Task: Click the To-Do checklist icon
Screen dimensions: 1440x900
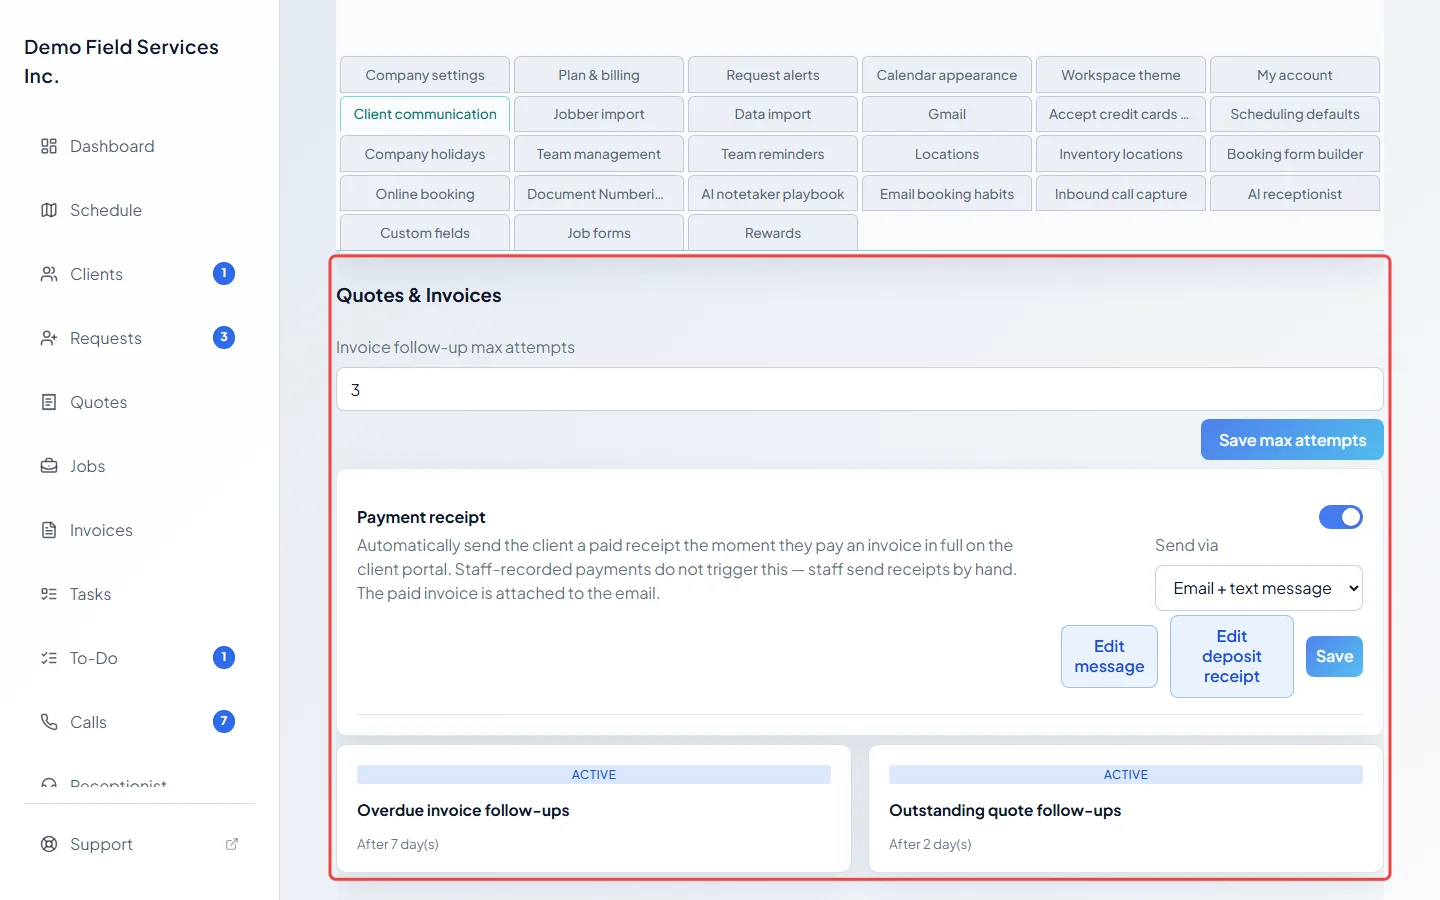Action: [49, 658]
